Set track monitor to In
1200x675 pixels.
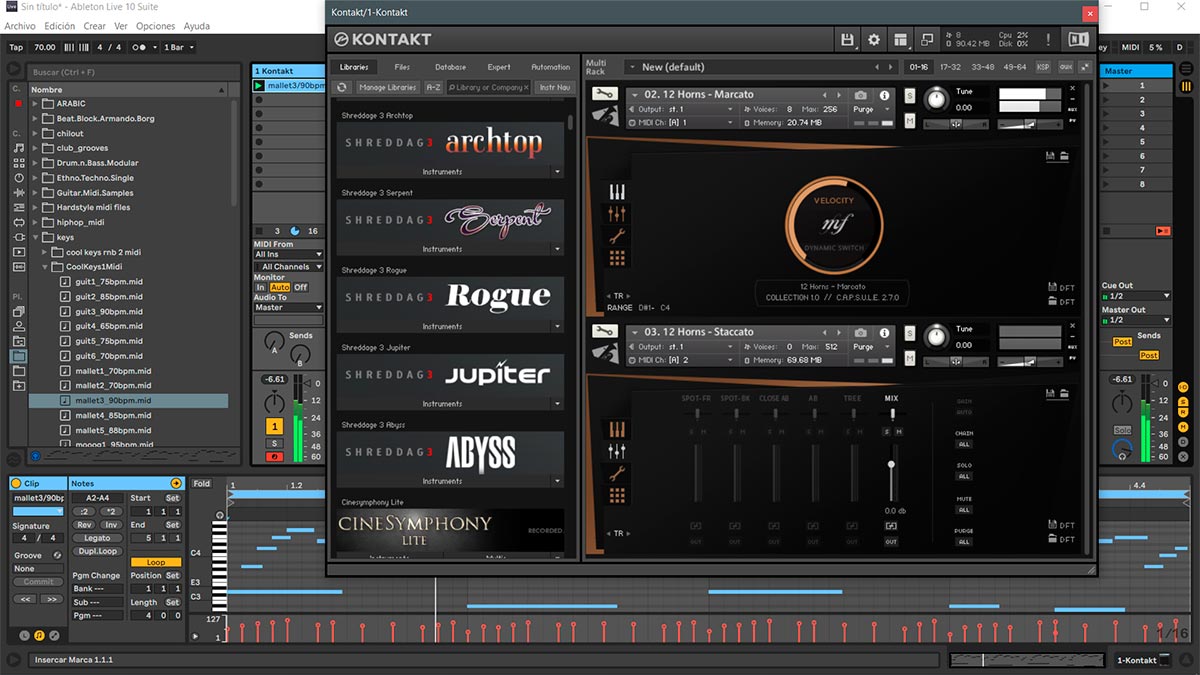point(261,287)
